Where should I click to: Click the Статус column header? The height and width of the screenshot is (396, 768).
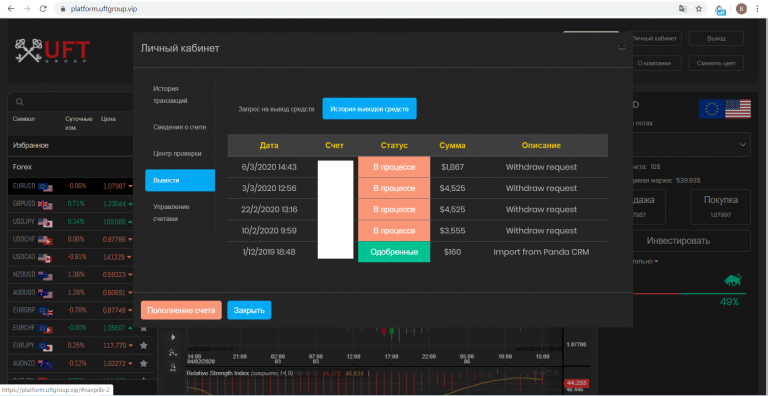394,146
